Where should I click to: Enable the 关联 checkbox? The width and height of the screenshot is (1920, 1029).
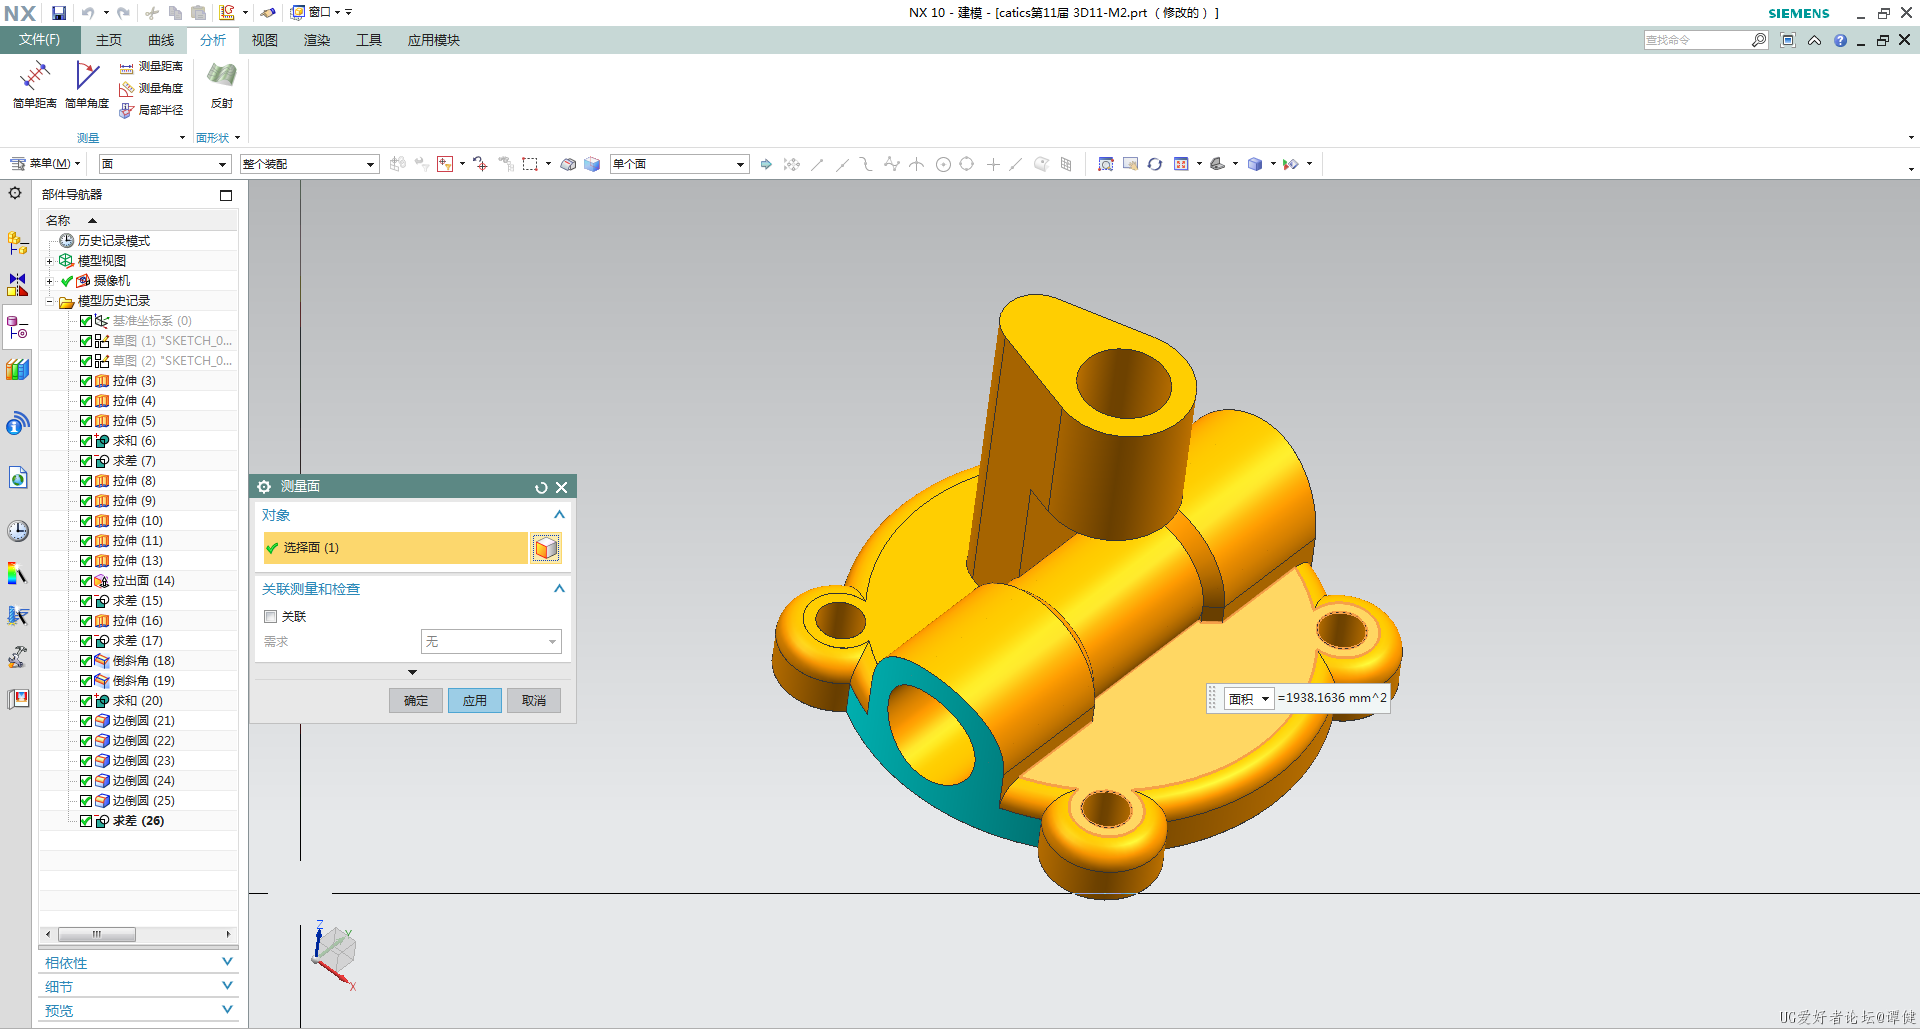(x=271, y=617)
